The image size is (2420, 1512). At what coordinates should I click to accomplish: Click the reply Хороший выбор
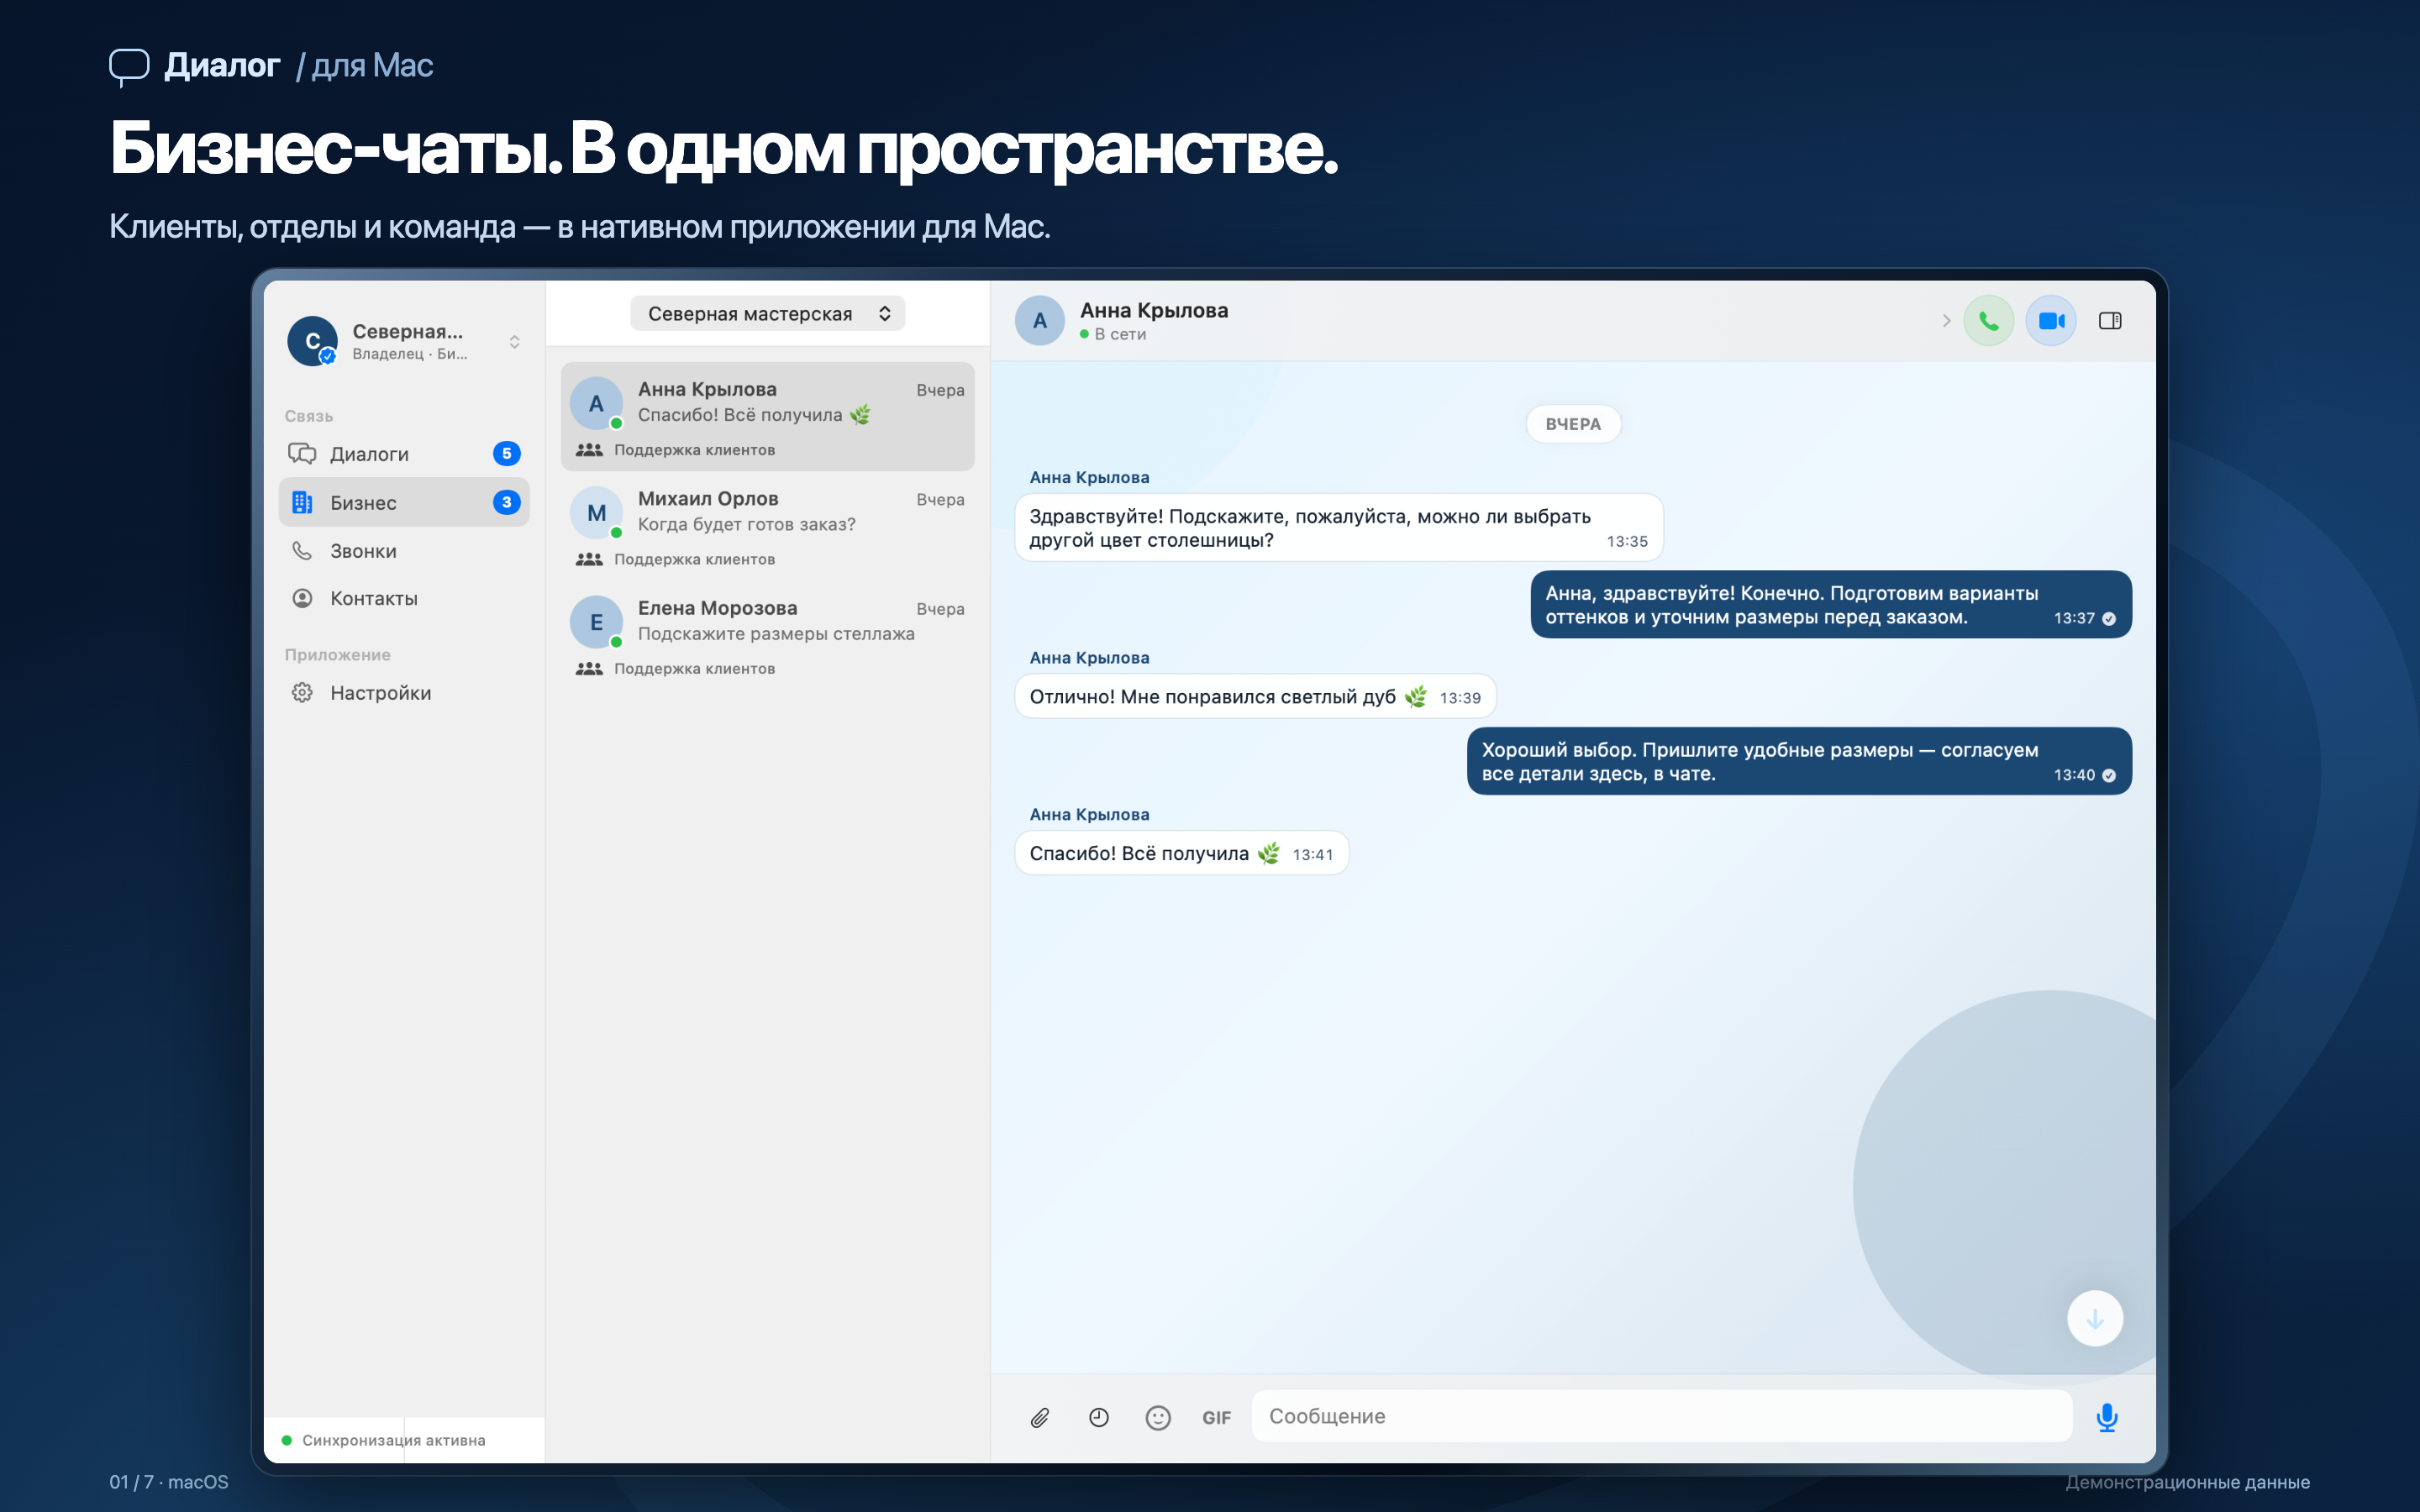click(x=1798, y=761)
